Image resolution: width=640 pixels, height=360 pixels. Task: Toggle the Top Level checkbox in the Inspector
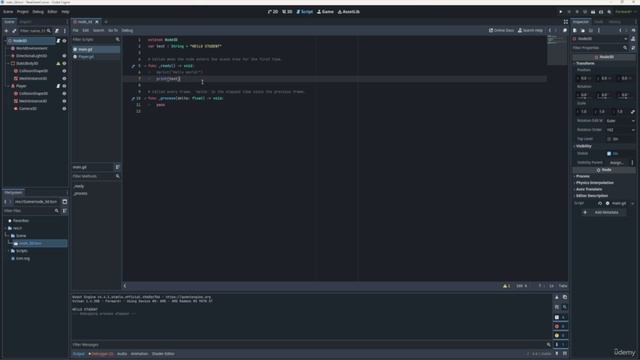(x=609, y=139)
